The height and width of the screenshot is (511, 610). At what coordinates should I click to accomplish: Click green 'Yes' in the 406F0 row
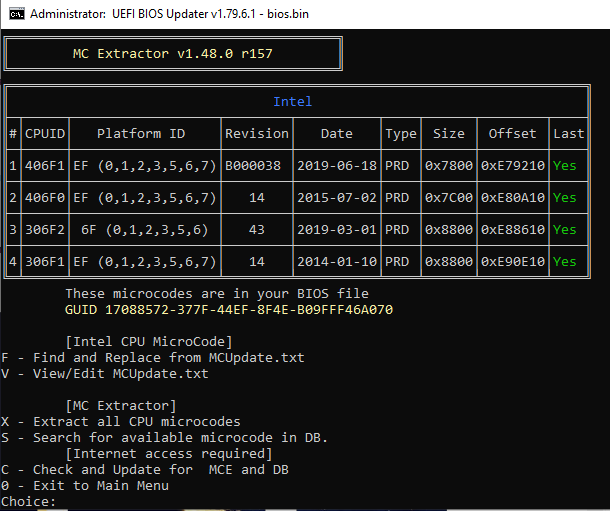pos(565,198)
